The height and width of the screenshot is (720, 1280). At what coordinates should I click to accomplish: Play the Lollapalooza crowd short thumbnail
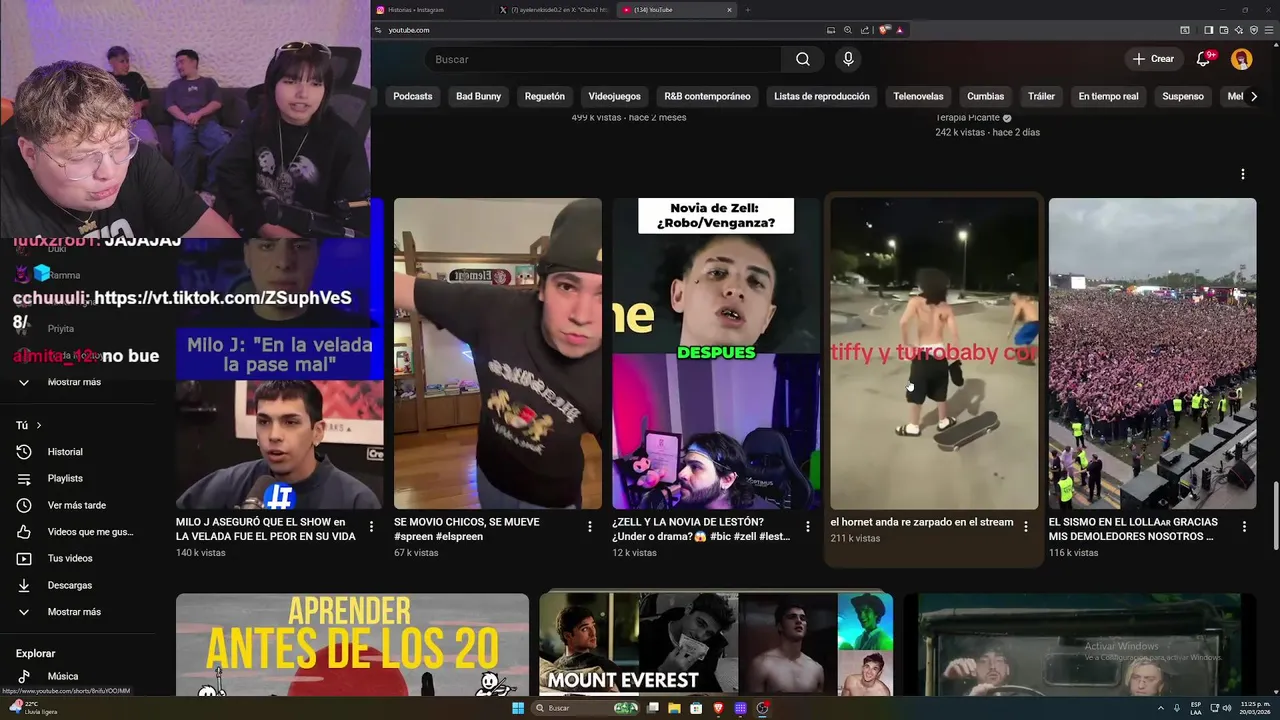1152,353
